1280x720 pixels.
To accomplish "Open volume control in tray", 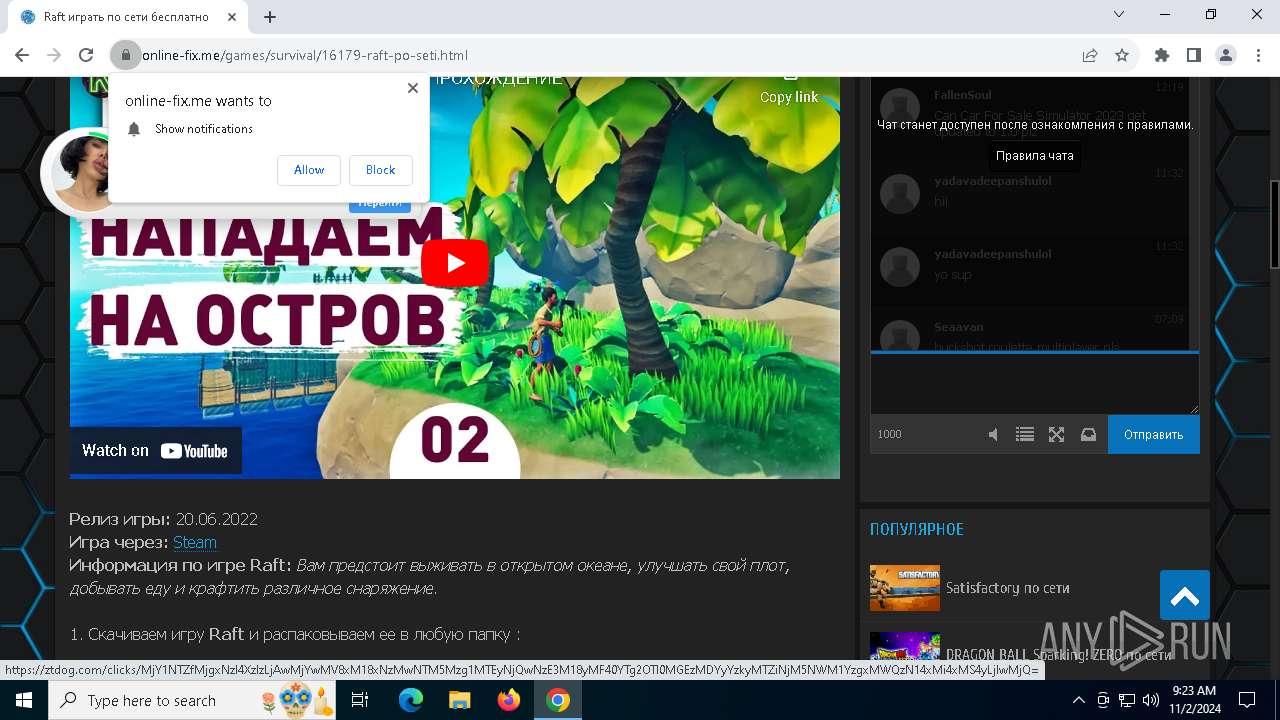I will point(1151,700).
